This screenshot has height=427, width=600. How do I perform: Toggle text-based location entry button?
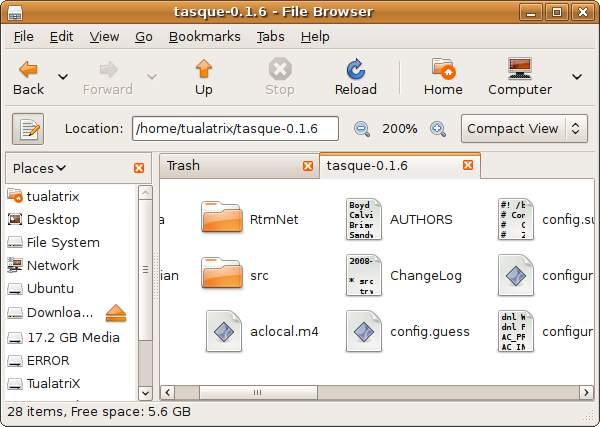point(29,129)
